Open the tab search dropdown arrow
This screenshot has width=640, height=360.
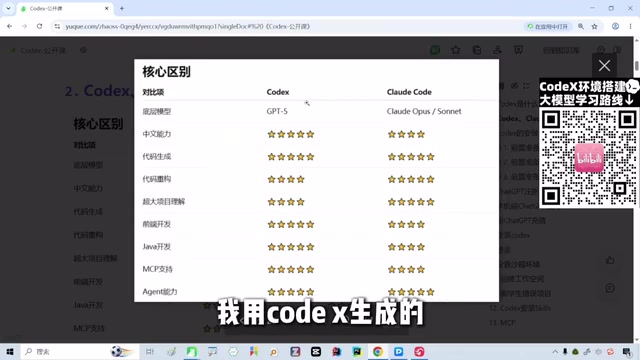pyautogui.click(x=8, y=8)
